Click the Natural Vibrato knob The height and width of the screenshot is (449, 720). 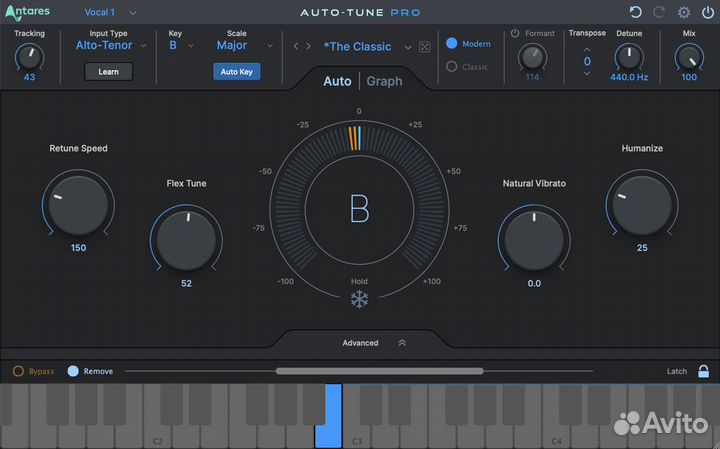click(534, 240)
